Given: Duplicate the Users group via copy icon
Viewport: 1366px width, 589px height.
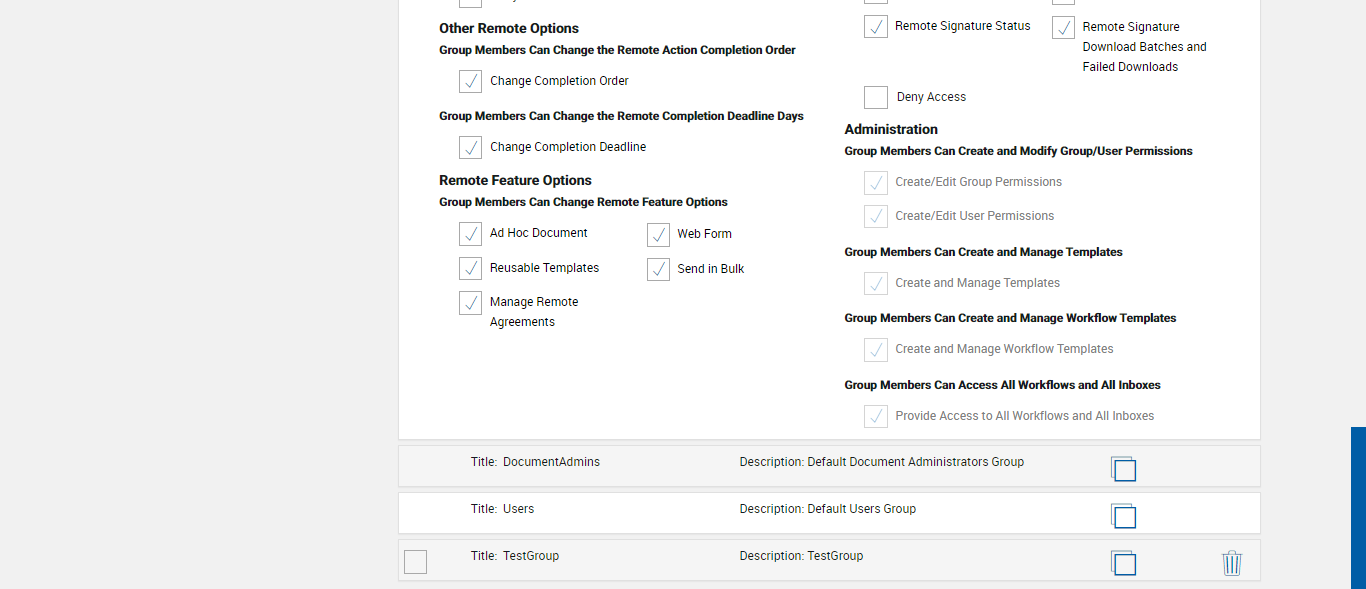Looking at the screenshot, I should (1123, 516).
